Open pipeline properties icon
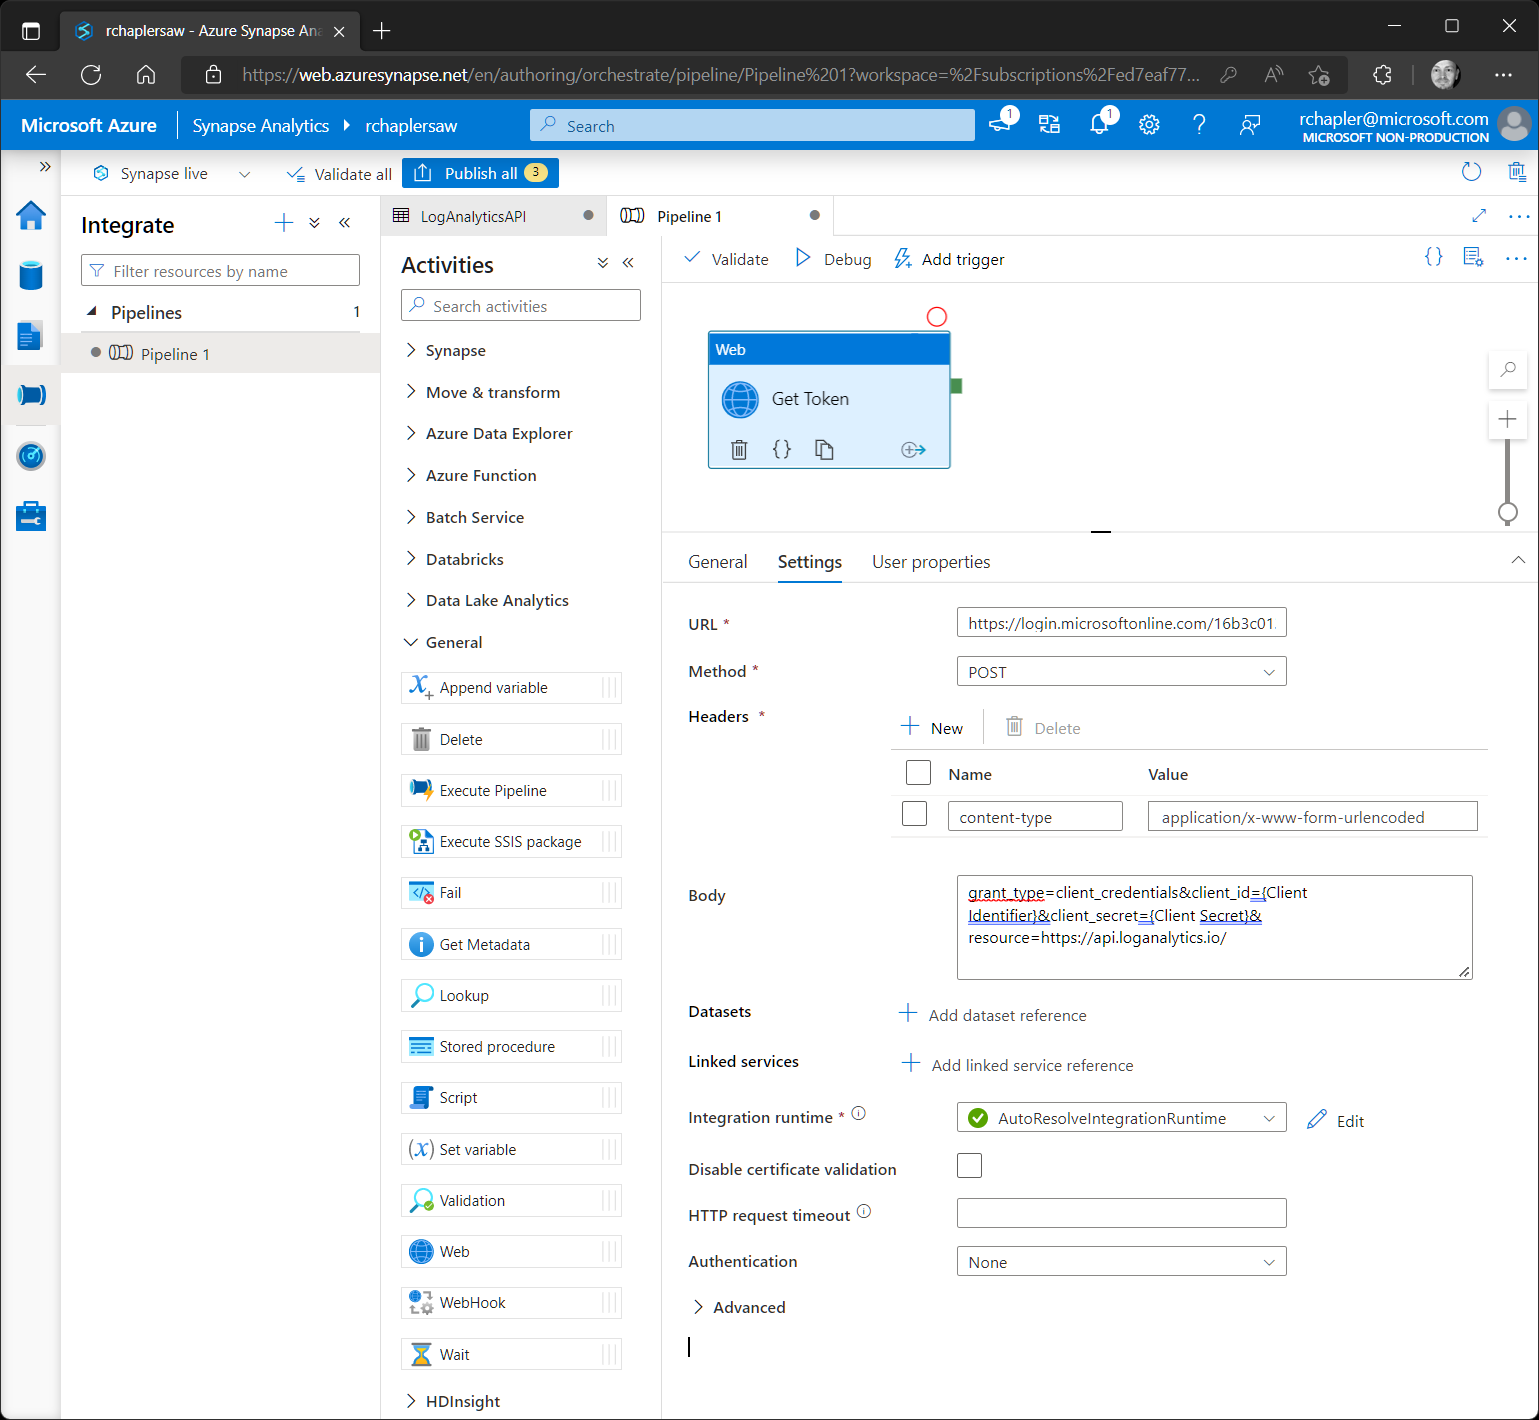 tap(1473, 257)
